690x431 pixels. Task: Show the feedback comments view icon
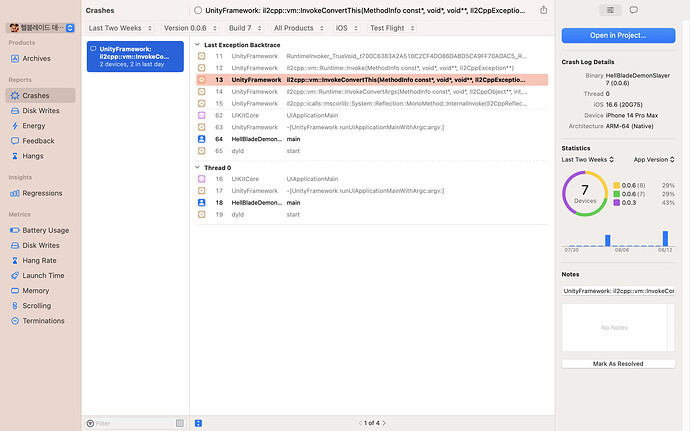[634, 10]
